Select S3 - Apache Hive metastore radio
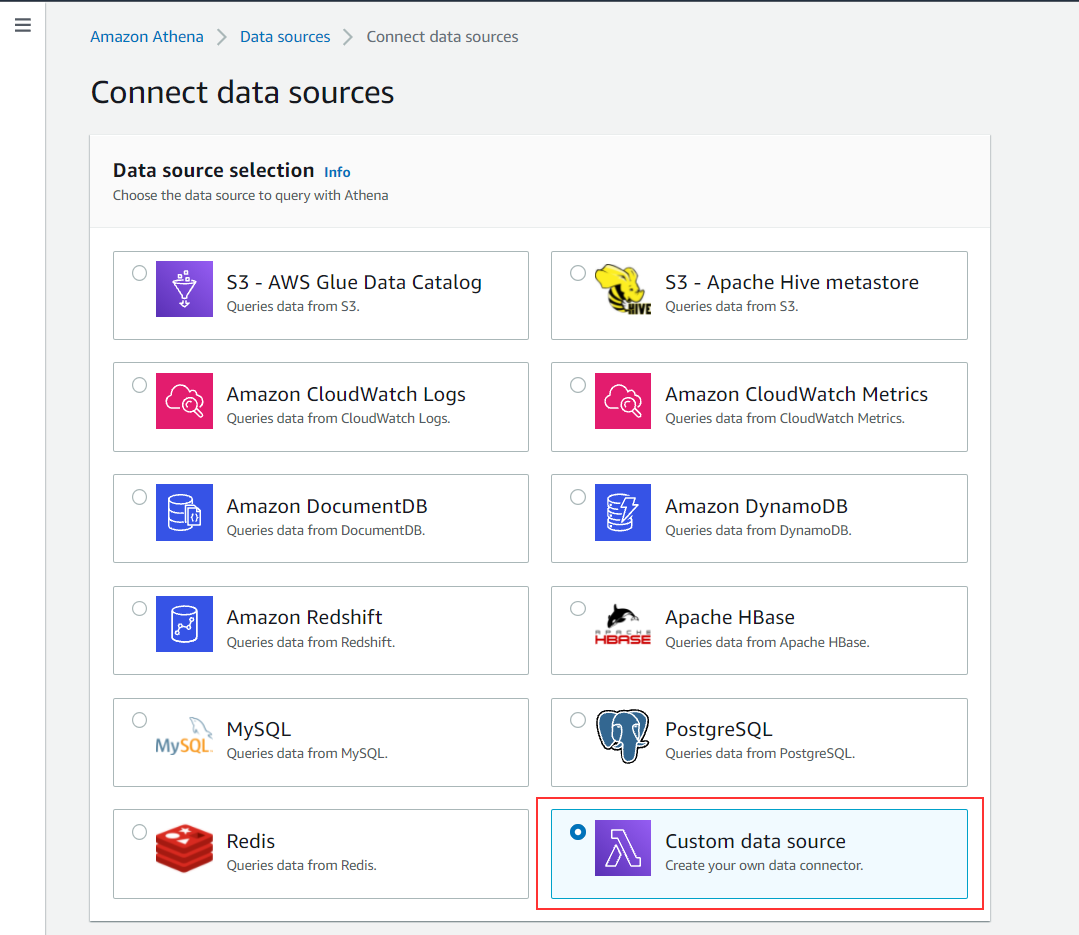Image resolution: width=1079 pixels, height=935 pixels. (x=578, y=273)
